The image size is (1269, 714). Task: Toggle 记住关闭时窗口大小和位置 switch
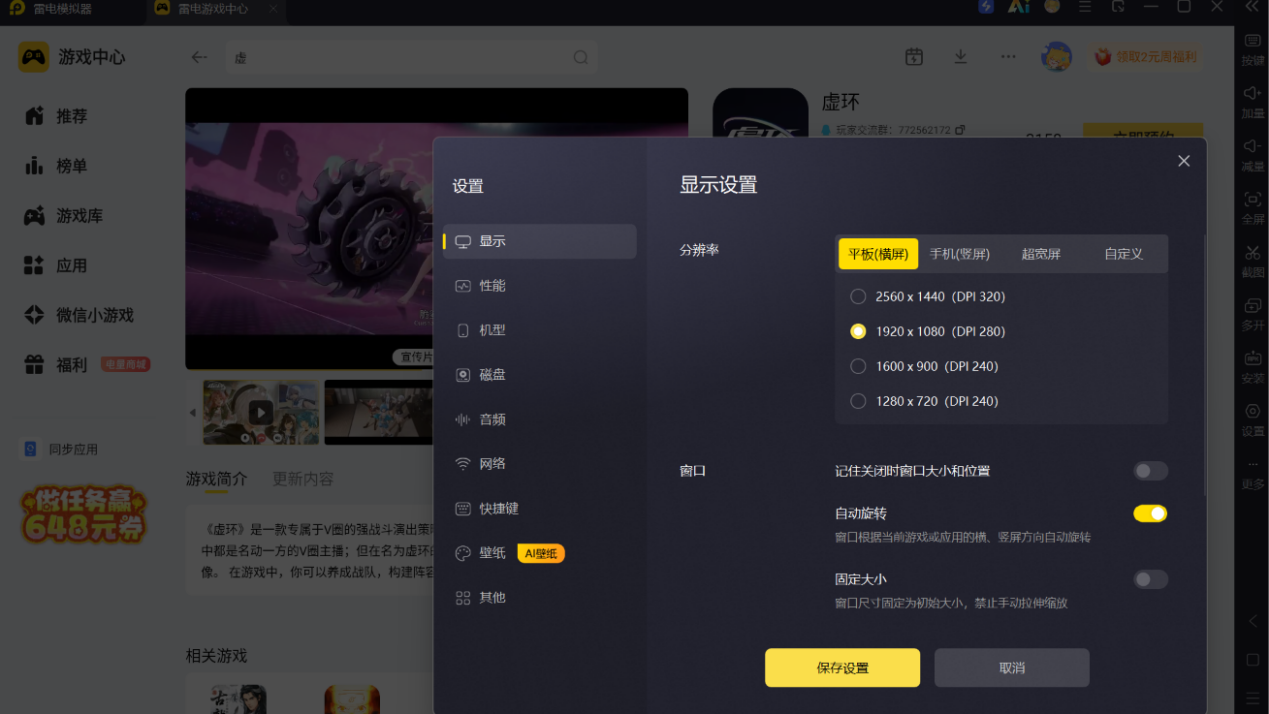1150,471
